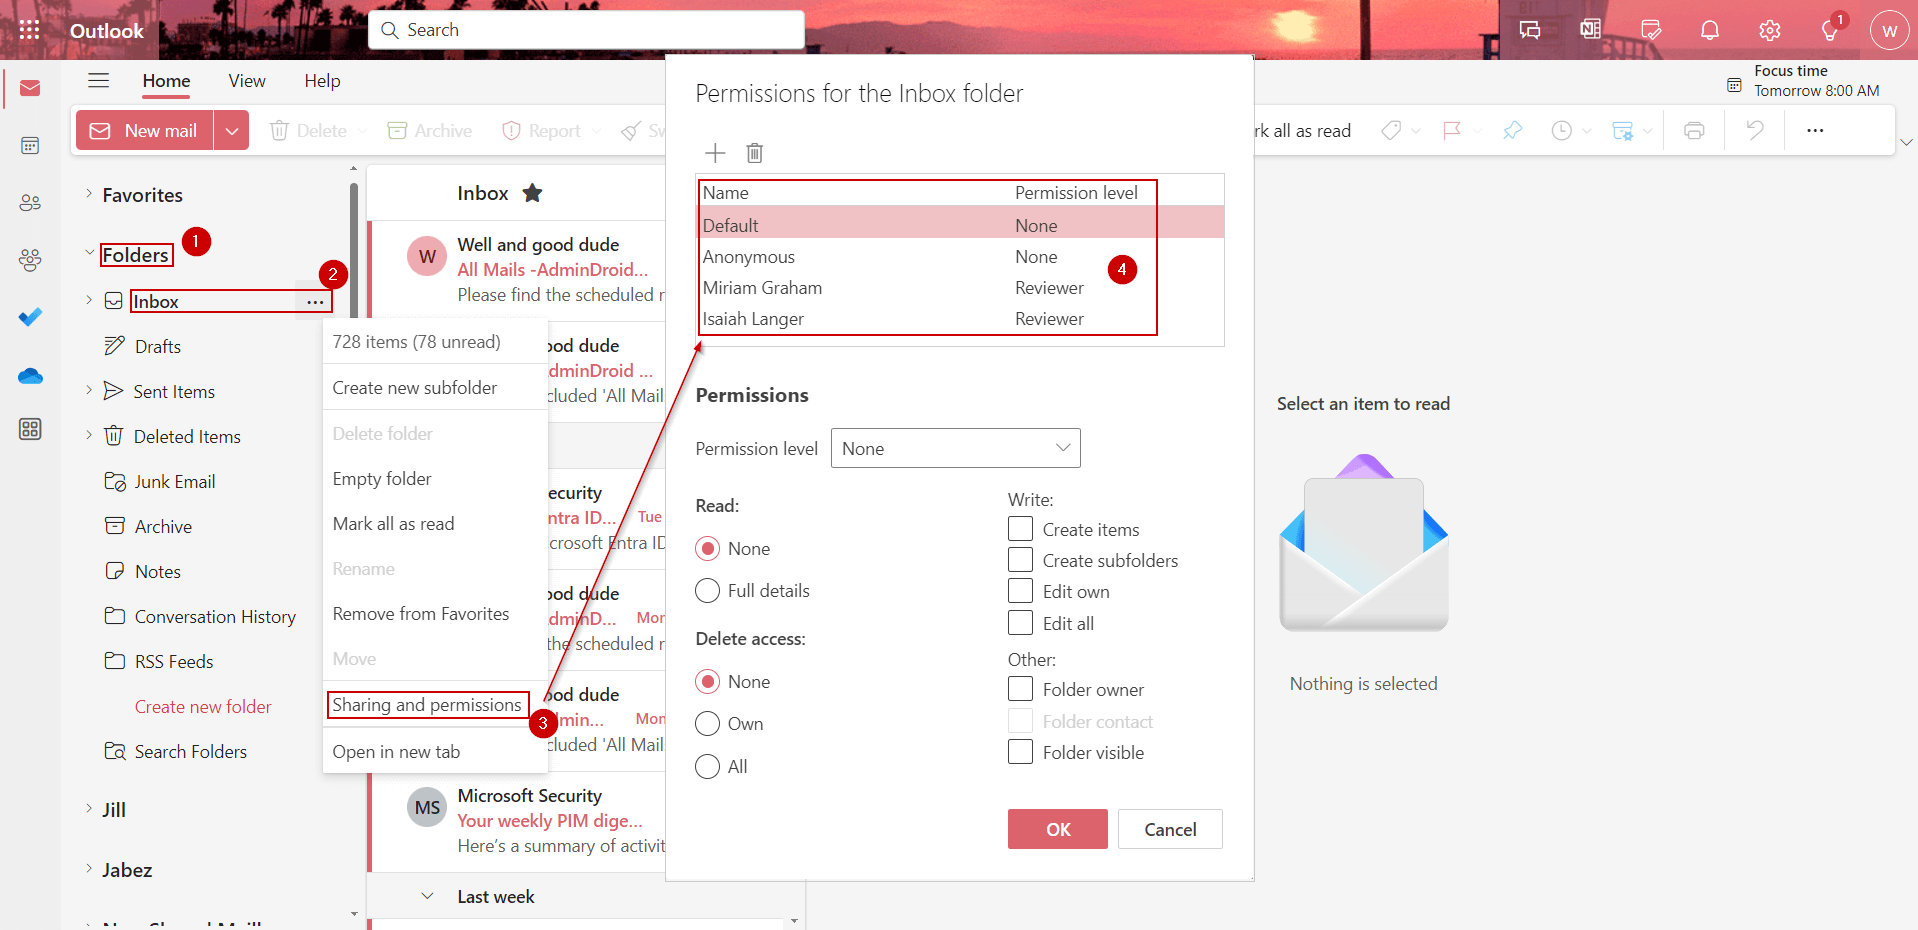Switch to the View tab
The width and height of the screenshot is (1918, 930).
click(x=246, y=81)
